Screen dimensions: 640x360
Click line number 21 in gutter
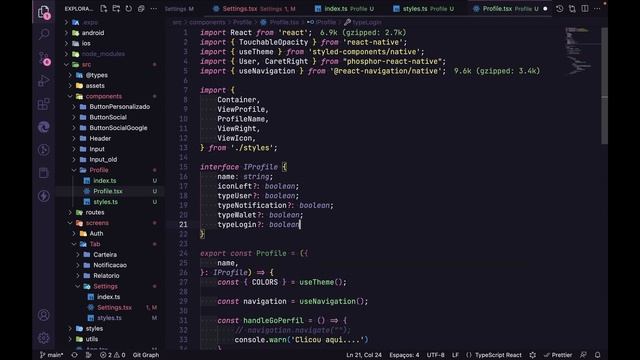[x=183, y=224]
